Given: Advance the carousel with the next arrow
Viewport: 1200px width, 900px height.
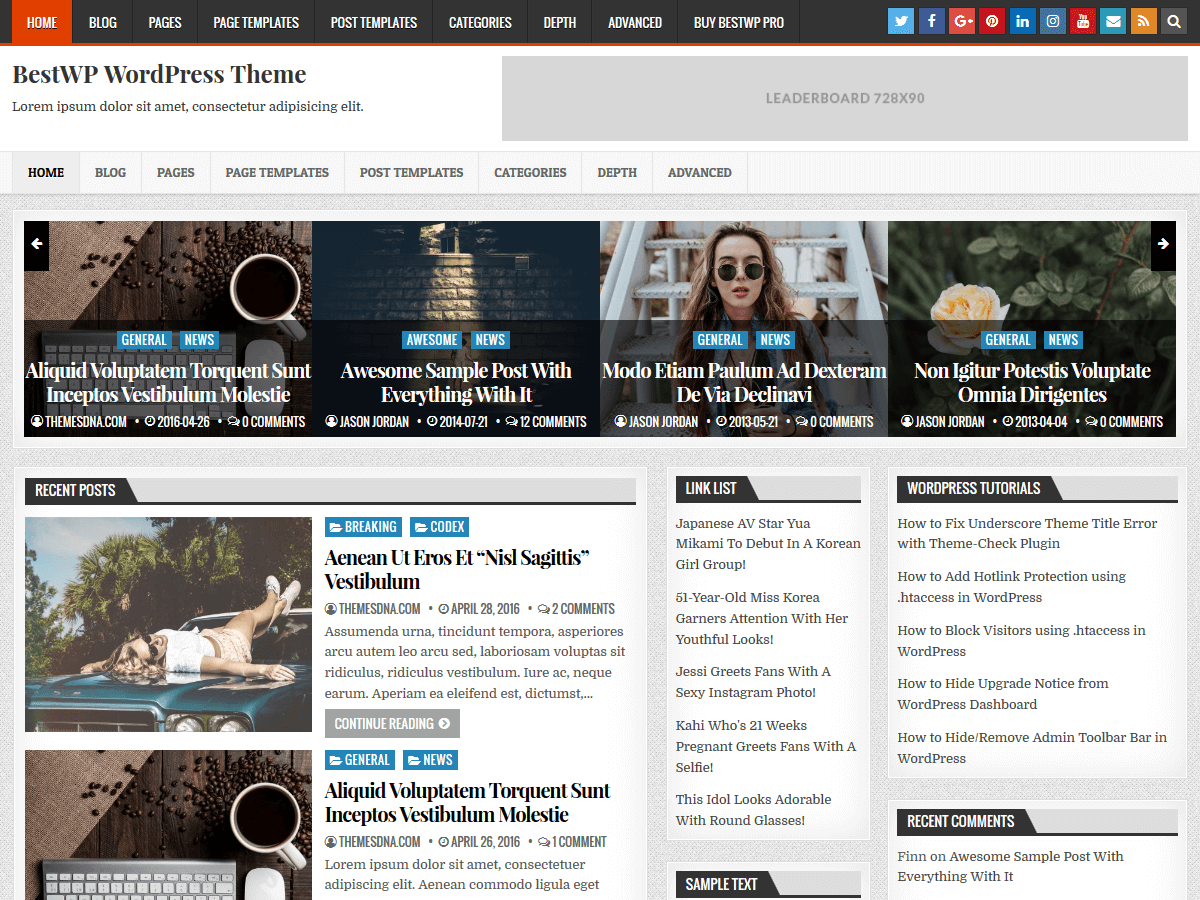Looking at the screenshot, I should tap(1163, 245).
